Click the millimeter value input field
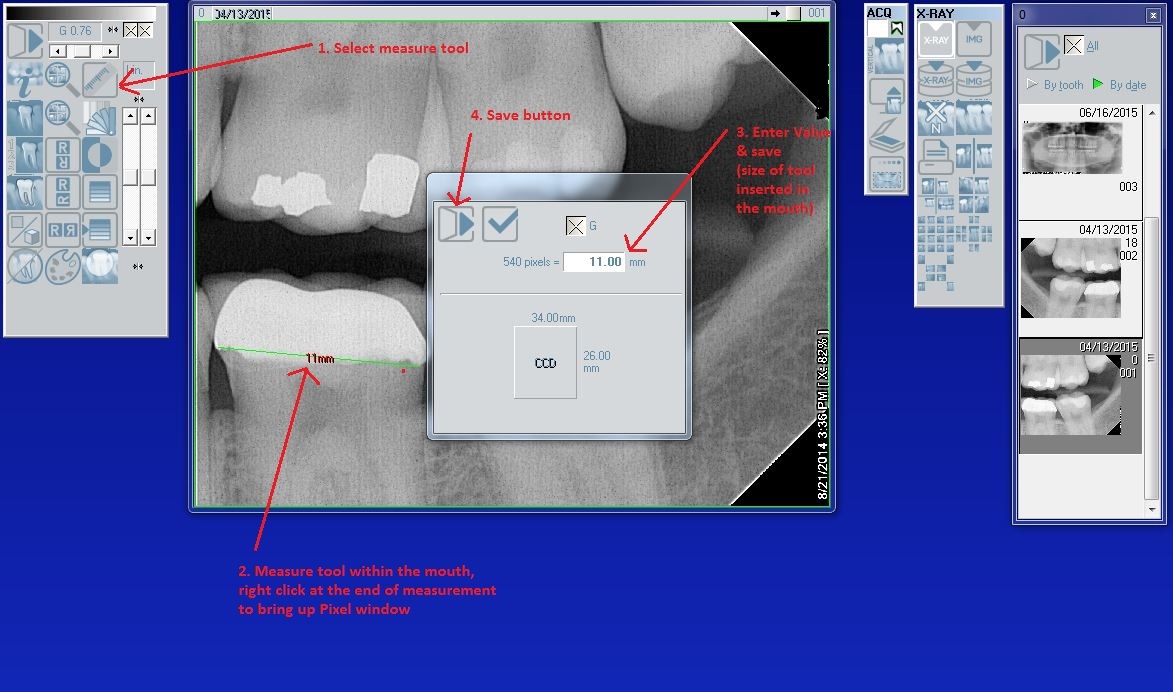The image size is (1173, 692). point(594,262)
